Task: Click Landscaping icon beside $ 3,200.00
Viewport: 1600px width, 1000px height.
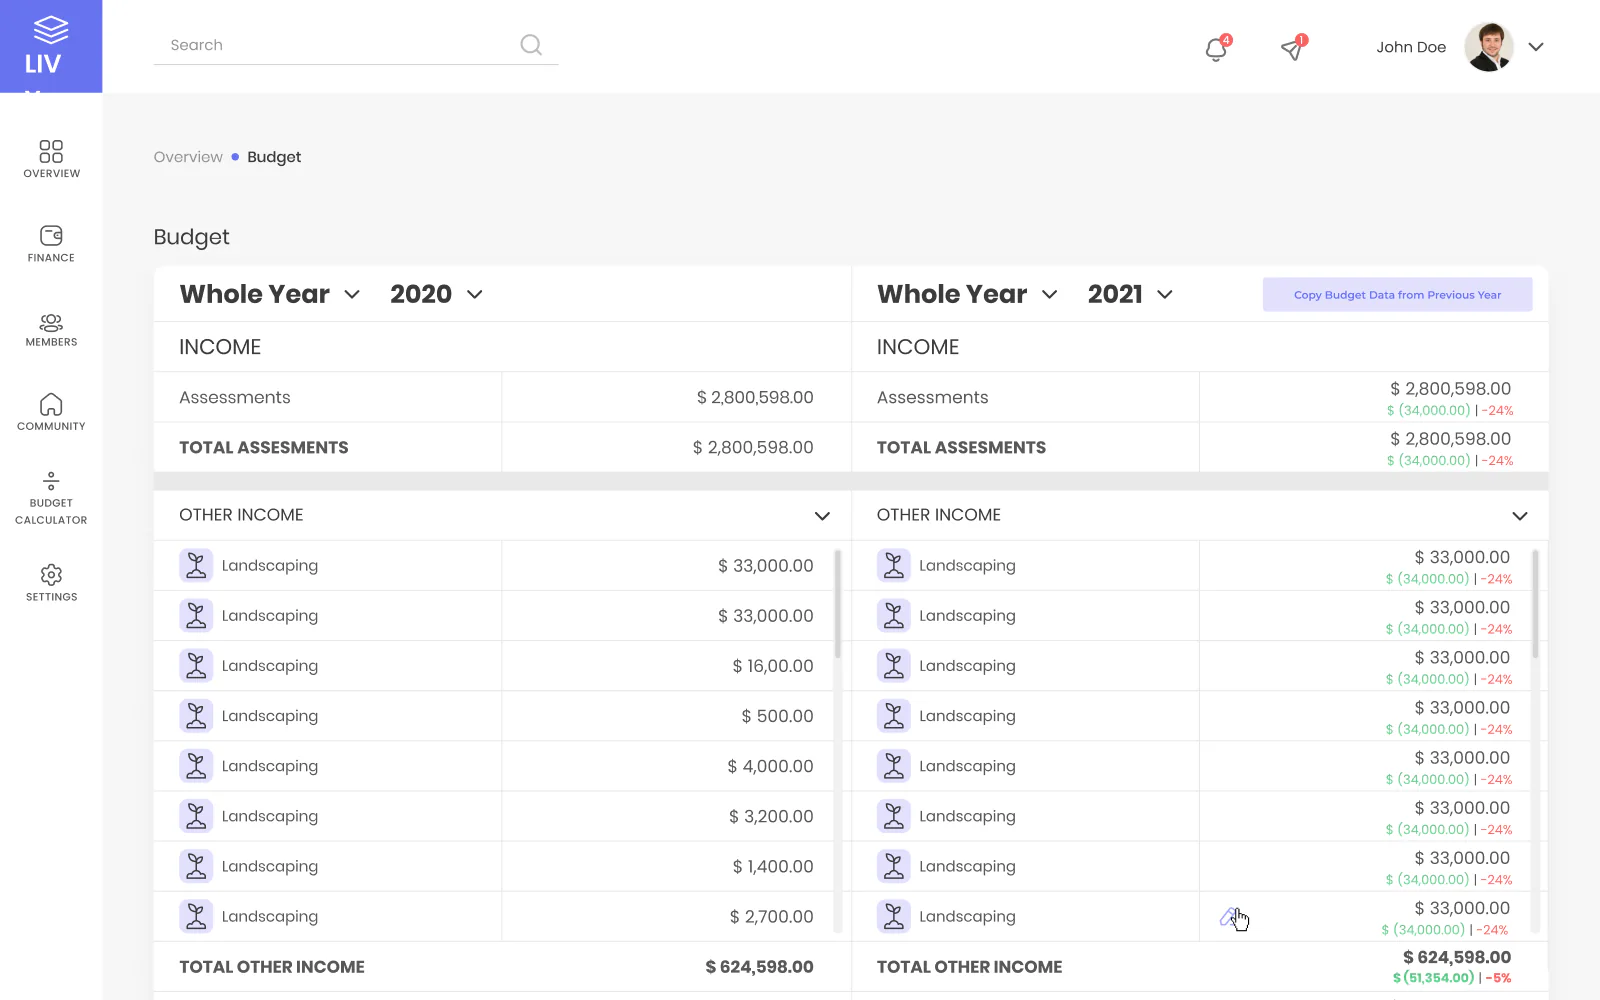Action: tap(196, 816)
